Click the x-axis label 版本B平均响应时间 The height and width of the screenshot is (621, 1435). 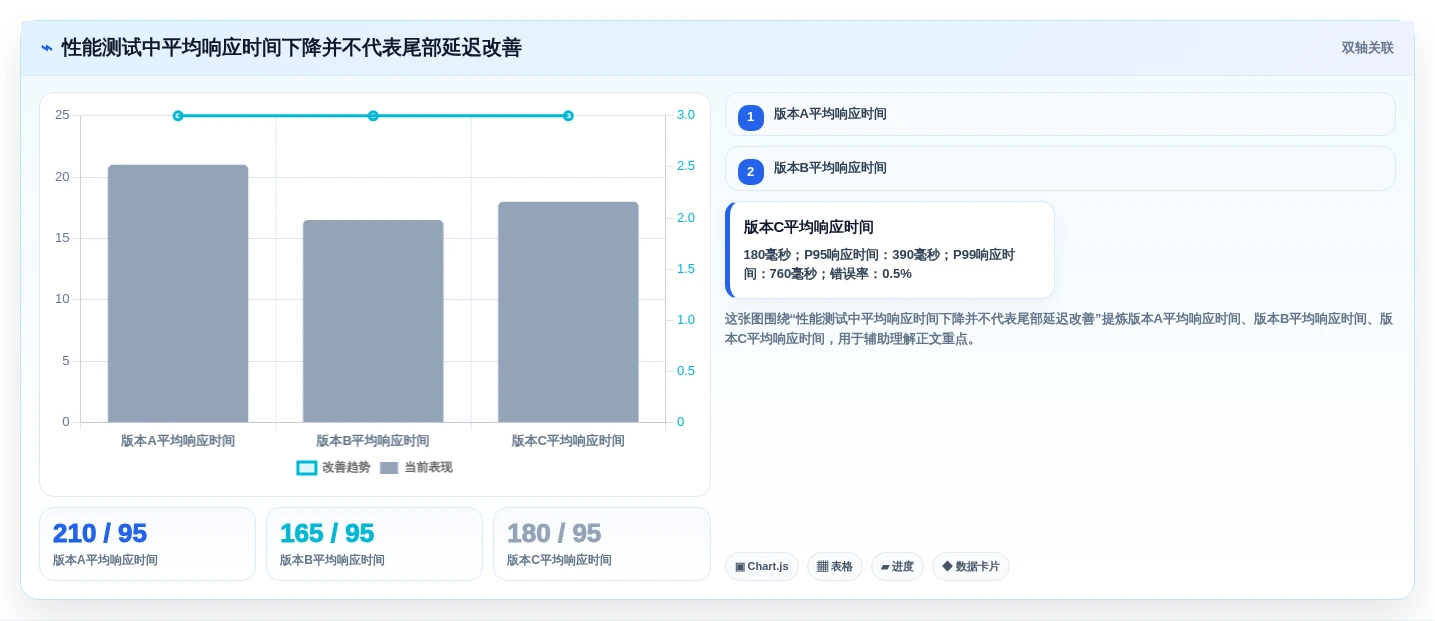click(x=373, y=440)
